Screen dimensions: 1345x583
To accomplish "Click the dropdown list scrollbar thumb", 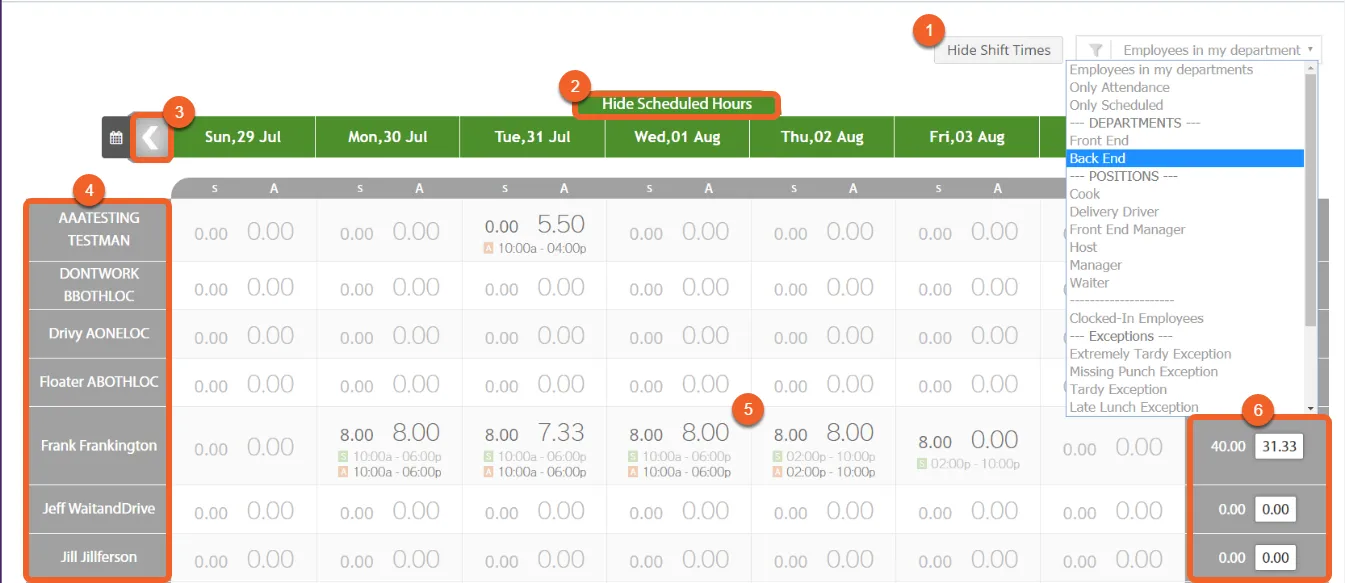I will click(x=1311, y=200).
